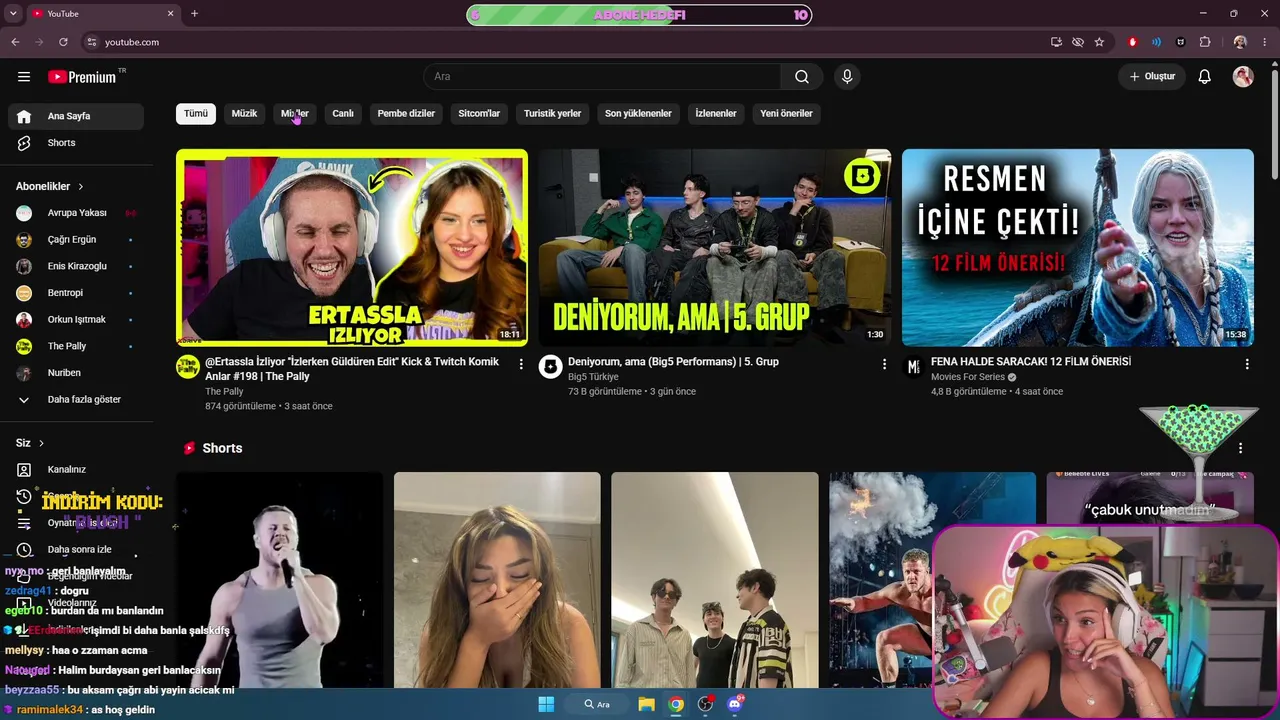Viewport: 1280px width, 720px height.
Task: Bookmark this page with the star
Action: pos(1099,42)
